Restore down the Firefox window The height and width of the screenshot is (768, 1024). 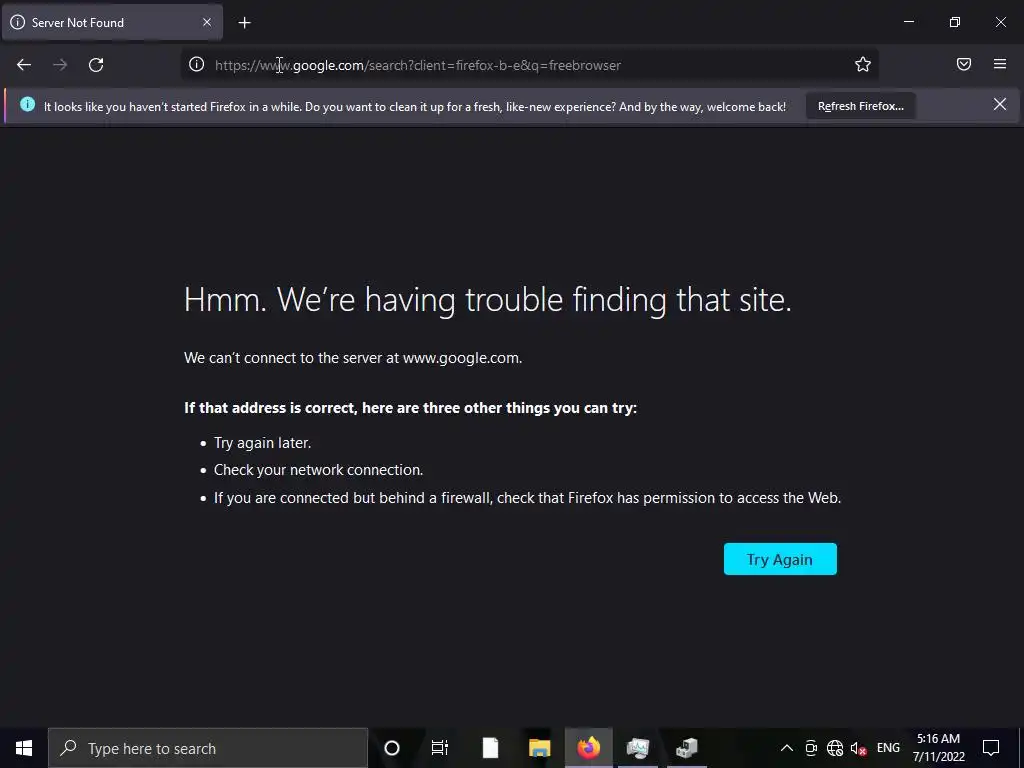click(x=955, y=22)
